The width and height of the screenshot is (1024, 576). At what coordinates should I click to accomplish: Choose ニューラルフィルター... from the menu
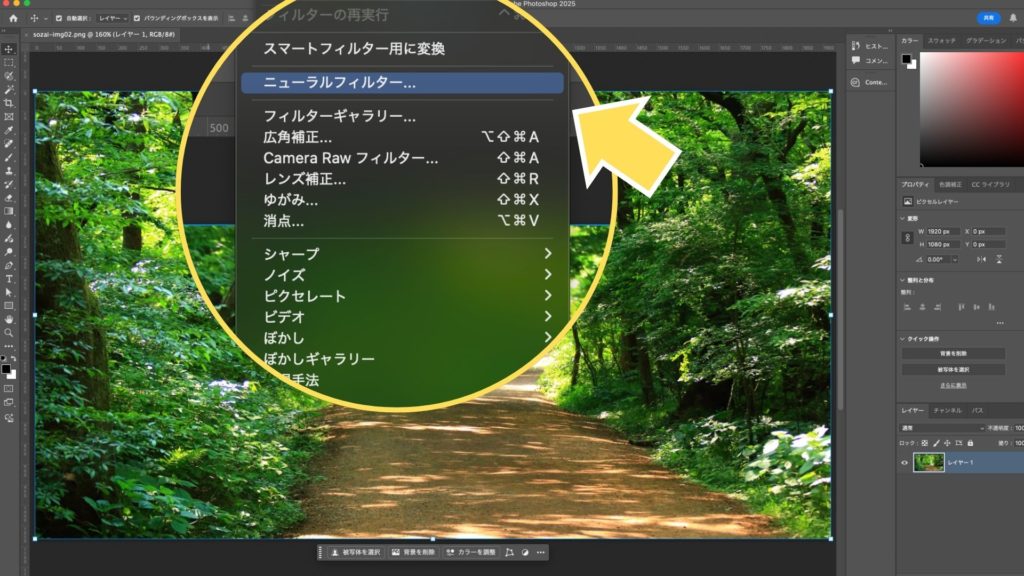point(402,83)
